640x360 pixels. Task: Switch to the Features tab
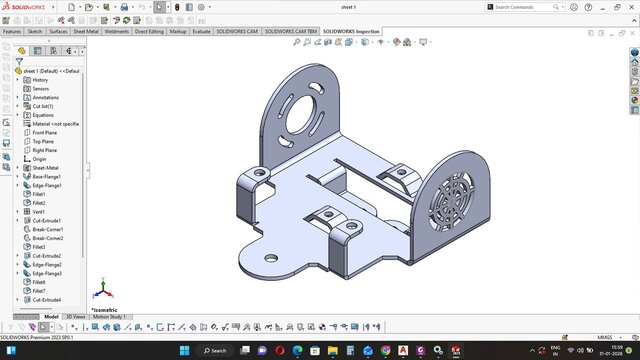[12, 31]
